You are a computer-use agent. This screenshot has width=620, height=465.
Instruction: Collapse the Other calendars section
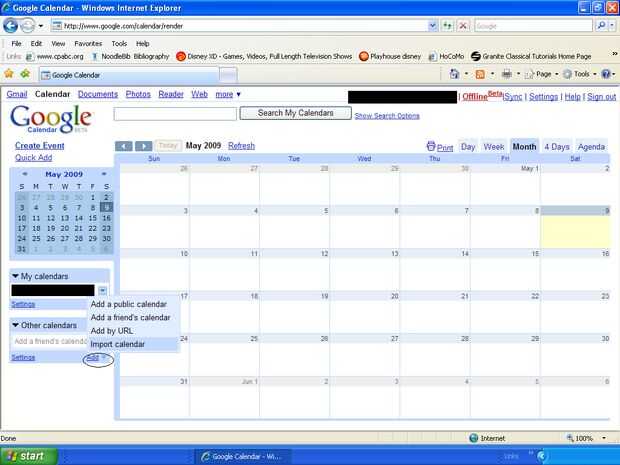tap(15, 325)
